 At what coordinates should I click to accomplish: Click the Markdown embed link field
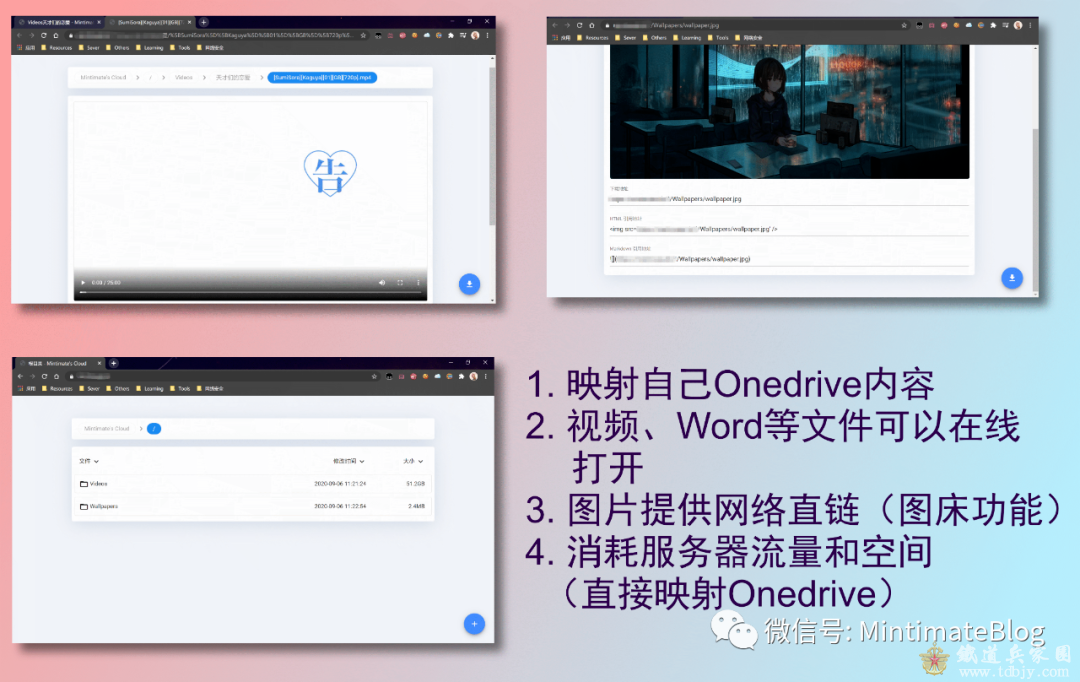pyautogui.click(x=789, y=259)
